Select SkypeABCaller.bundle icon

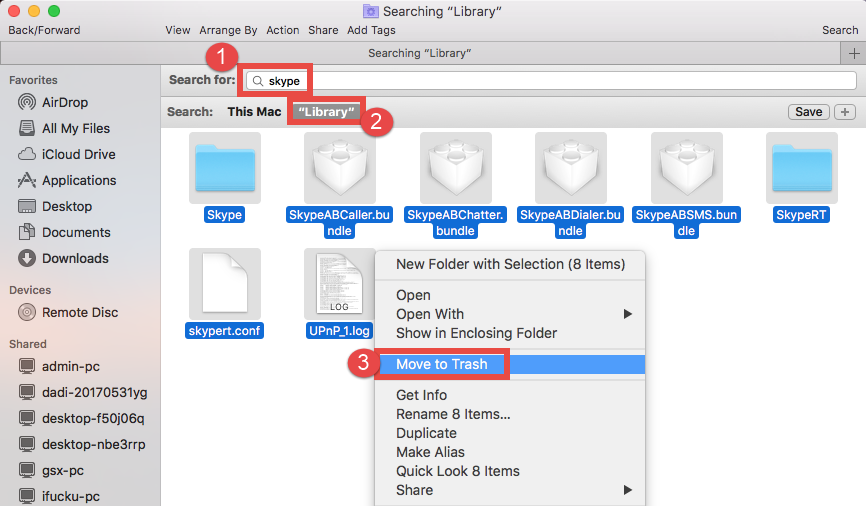(340, 168)
